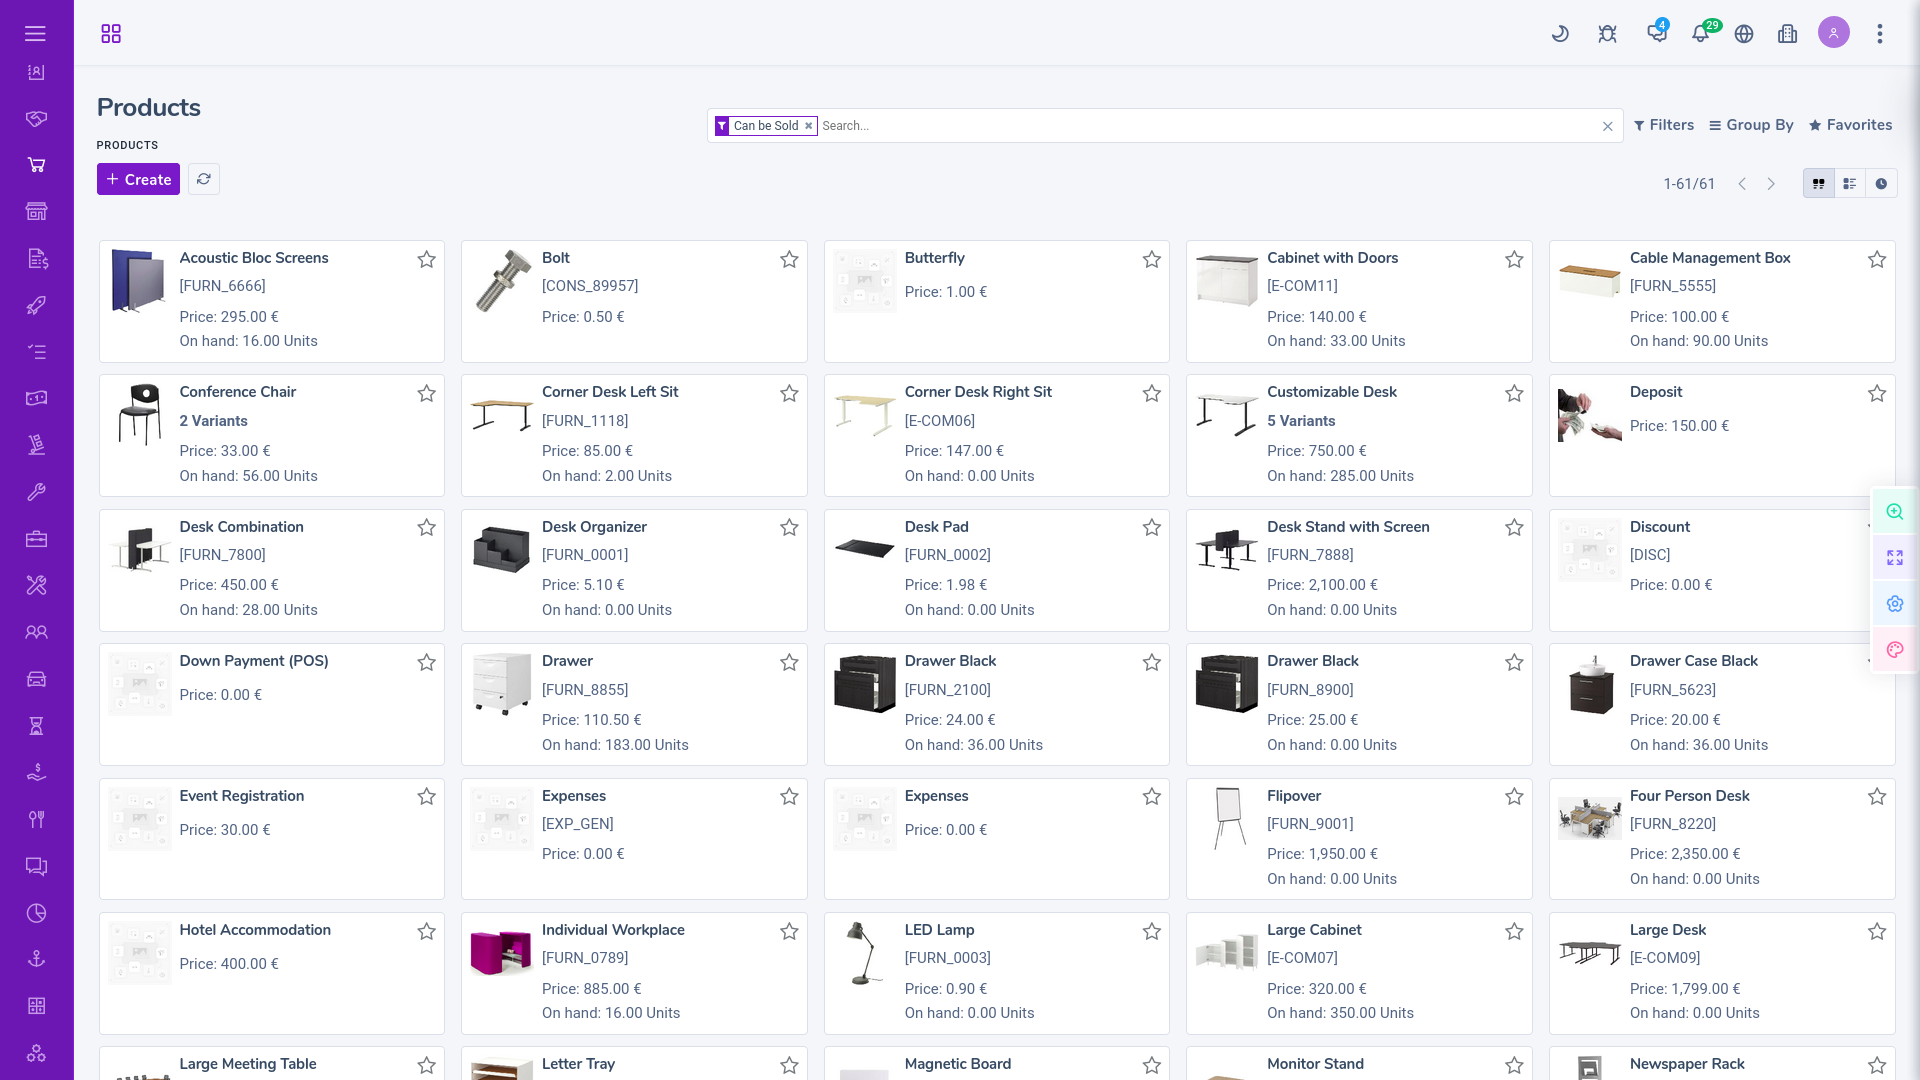
Task: Open the anchor sidebar app icon
Action: pos(36,959)
